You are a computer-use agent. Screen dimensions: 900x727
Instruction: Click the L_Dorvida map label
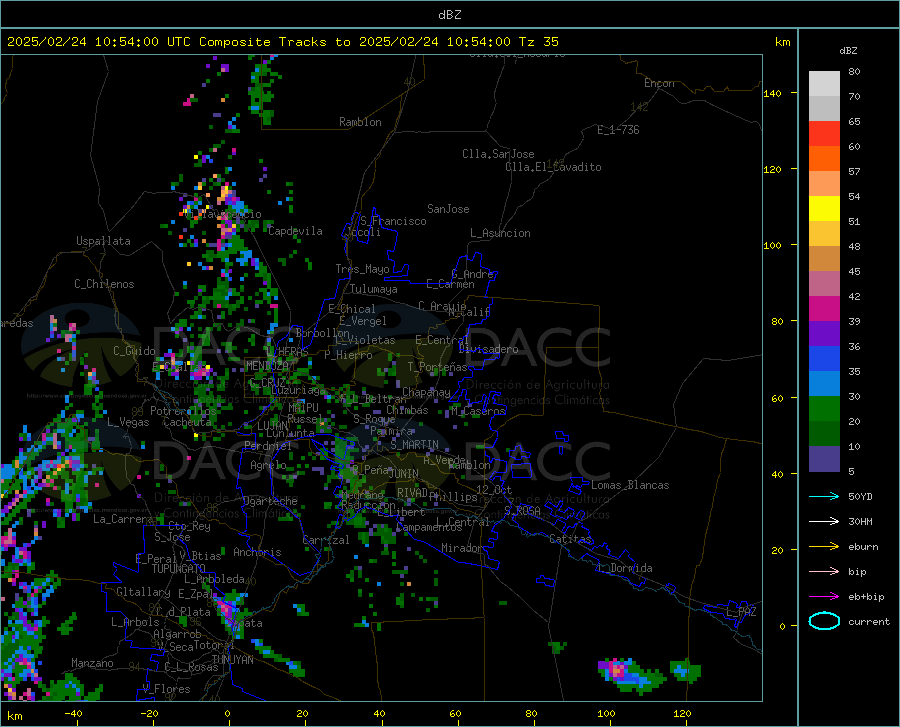pos(624,568)
